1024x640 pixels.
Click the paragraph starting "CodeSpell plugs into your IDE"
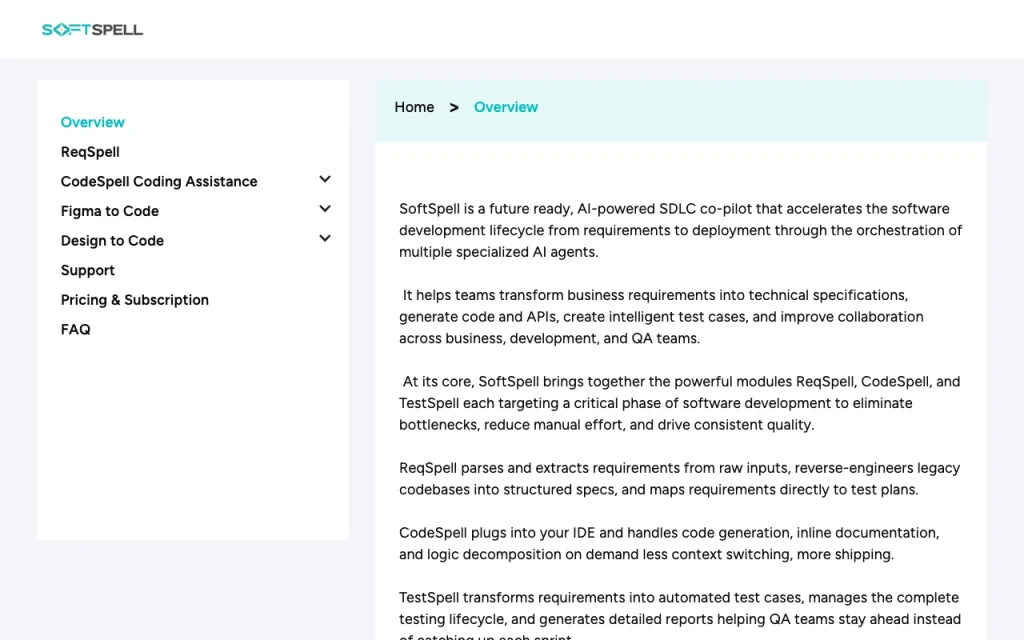coord(669,543)
